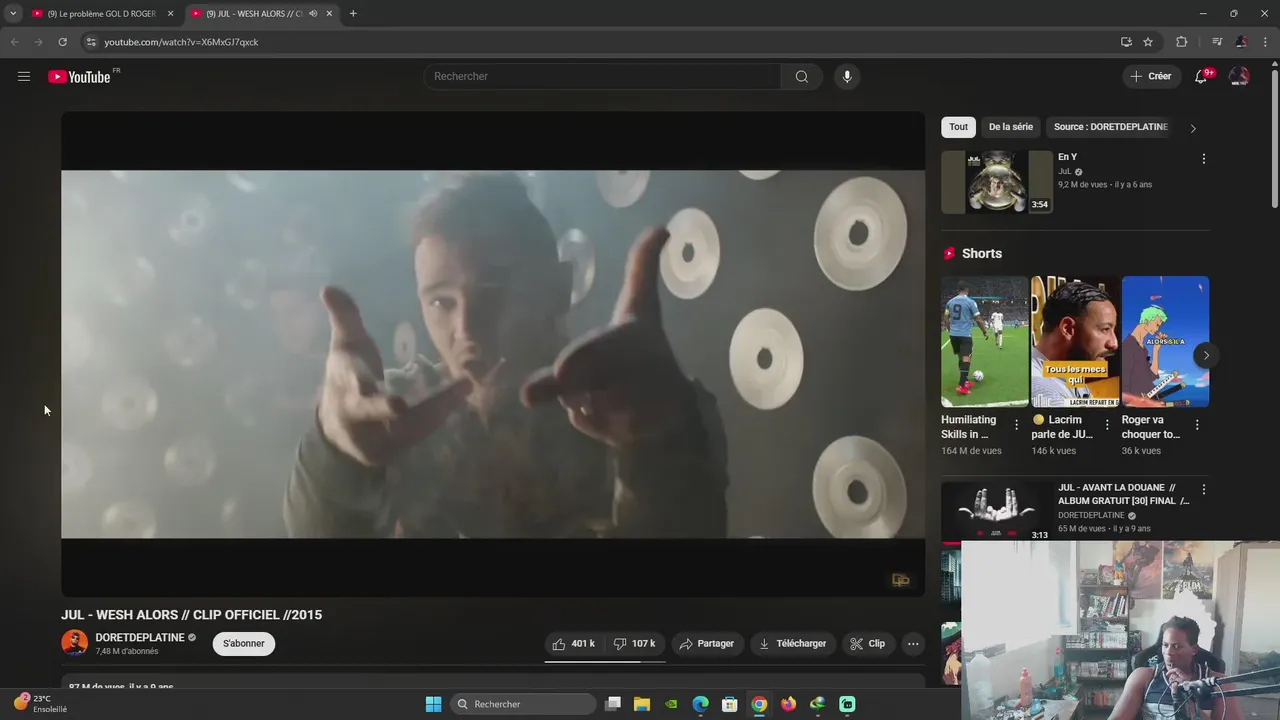Open Task View on the taskbar
1280x720 pixels.
(613, 704)
